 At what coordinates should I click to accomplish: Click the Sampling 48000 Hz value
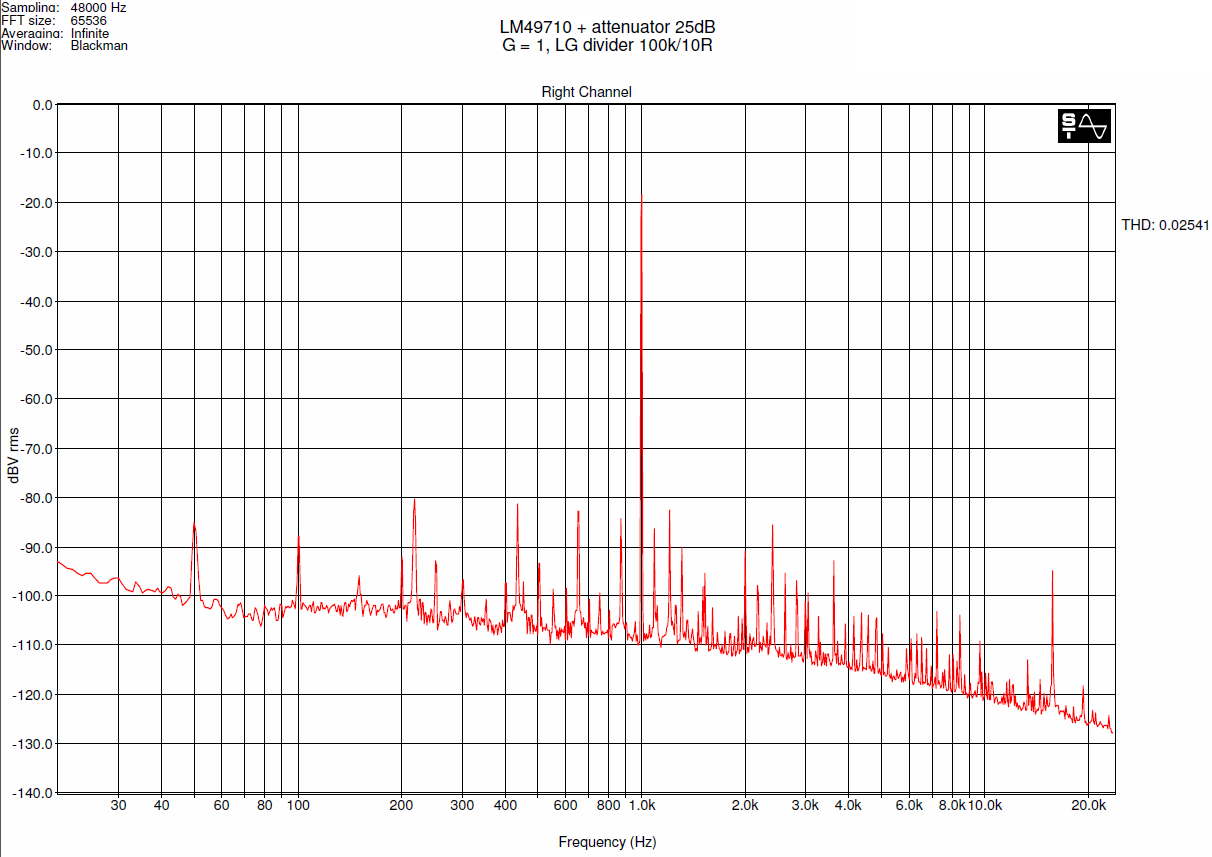pyautogui.click(x=98, y=7)
